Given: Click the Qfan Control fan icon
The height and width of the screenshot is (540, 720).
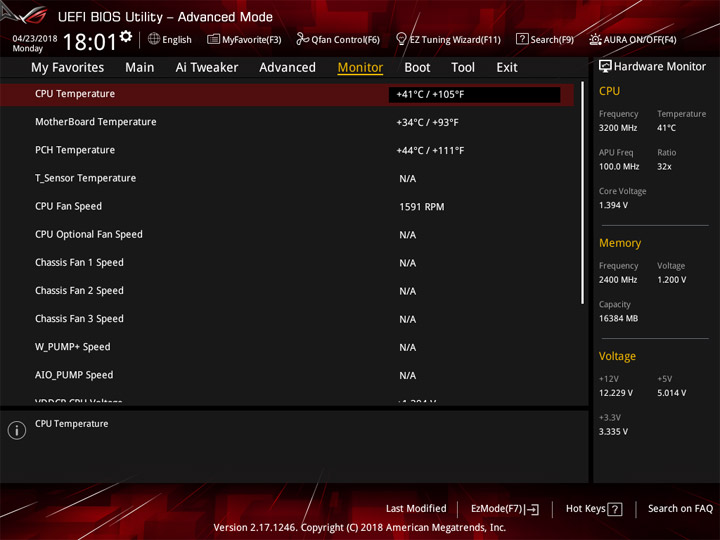Looking at the screenshot, I should tap(302, 39).
